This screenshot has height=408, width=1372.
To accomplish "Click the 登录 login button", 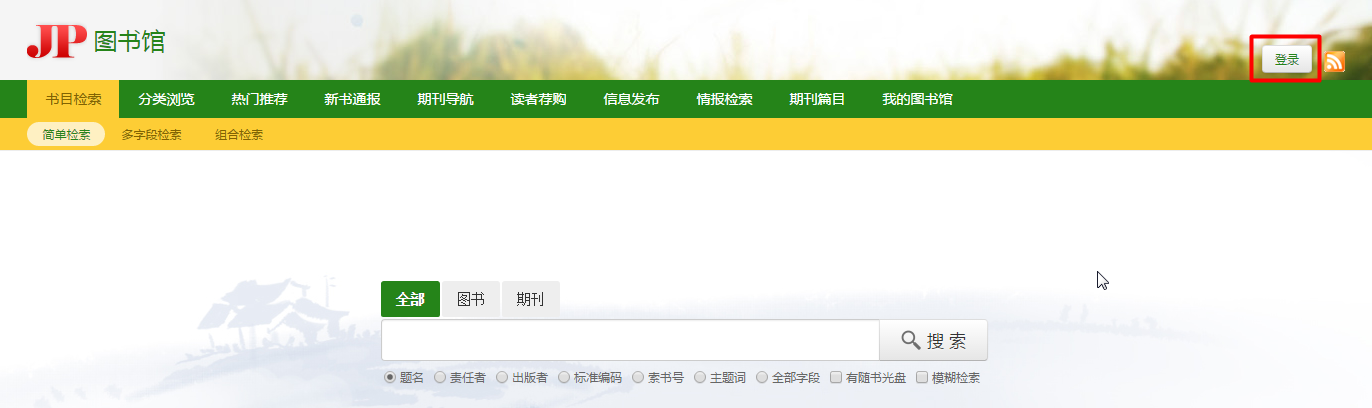I will point(1286,60).
